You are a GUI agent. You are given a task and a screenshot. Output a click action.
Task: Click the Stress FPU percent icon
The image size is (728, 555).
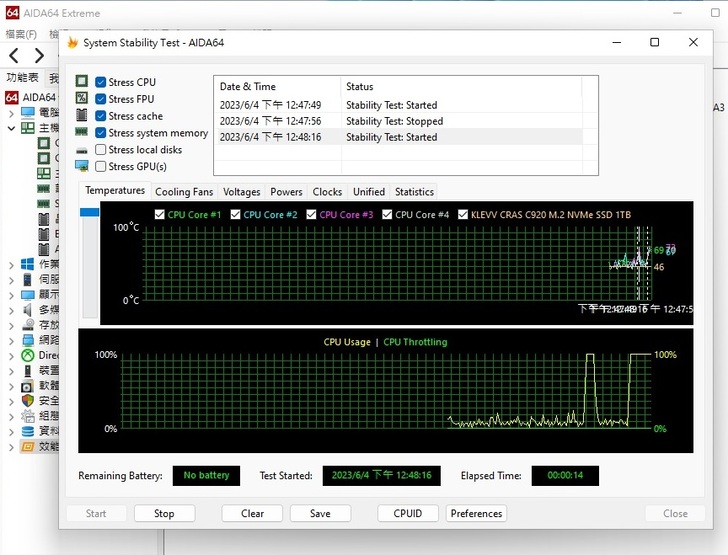click(82, 99)
